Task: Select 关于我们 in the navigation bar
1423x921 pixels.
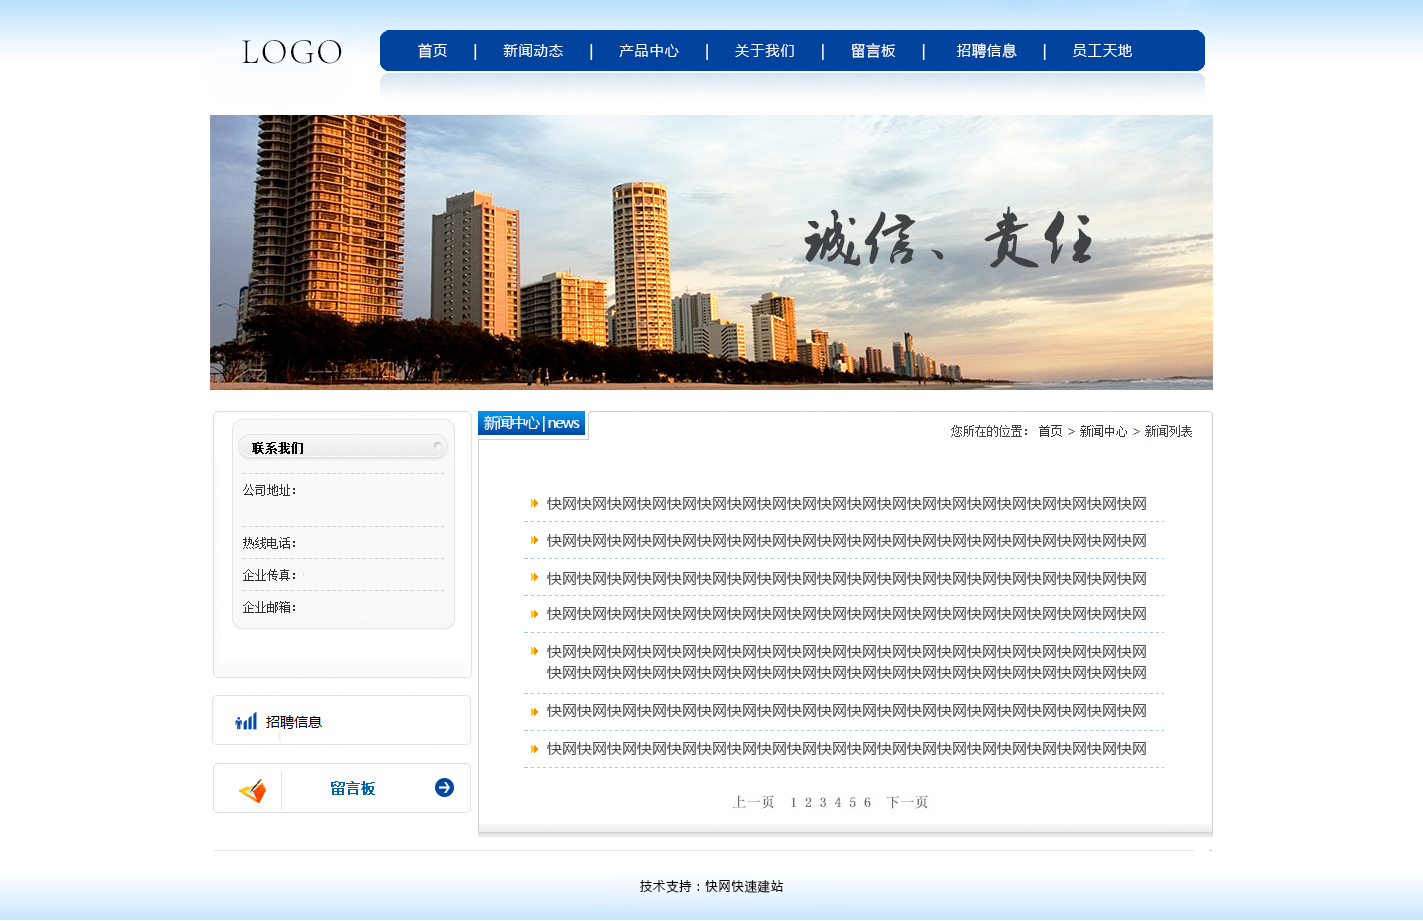Action: [764, 51]
